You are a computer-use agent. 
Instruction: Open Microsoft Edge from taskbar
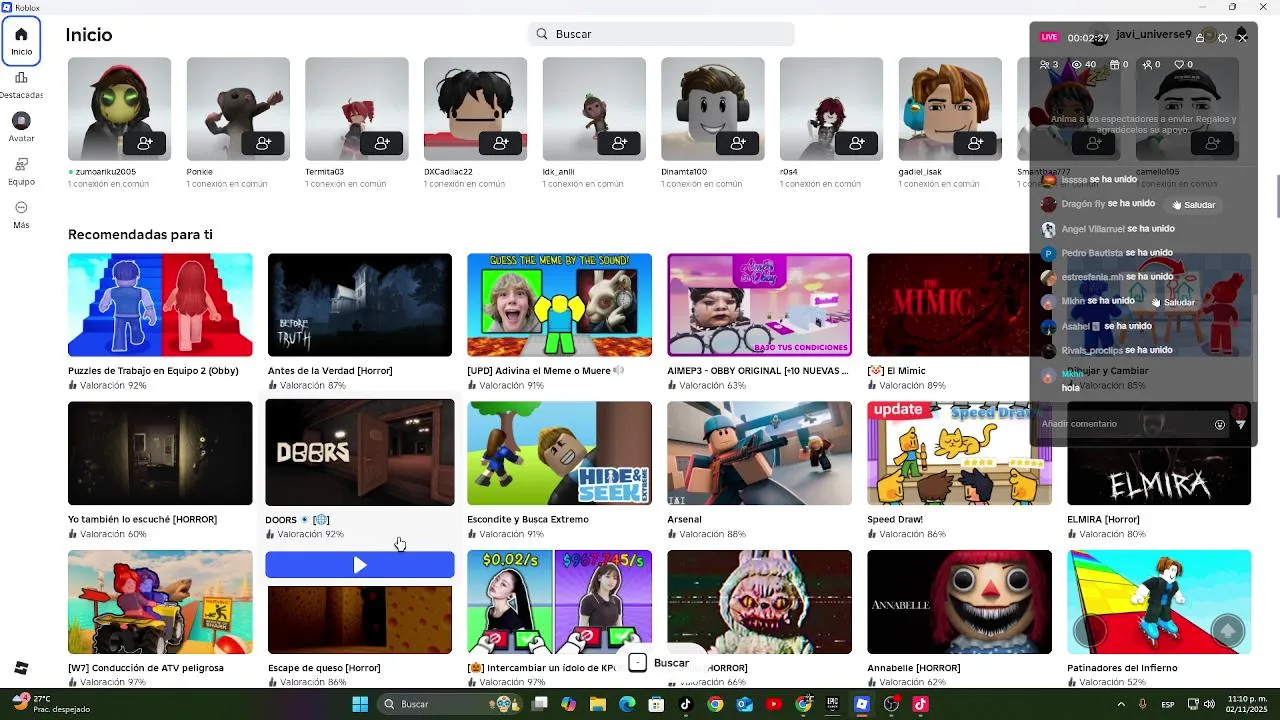point(627,704)
